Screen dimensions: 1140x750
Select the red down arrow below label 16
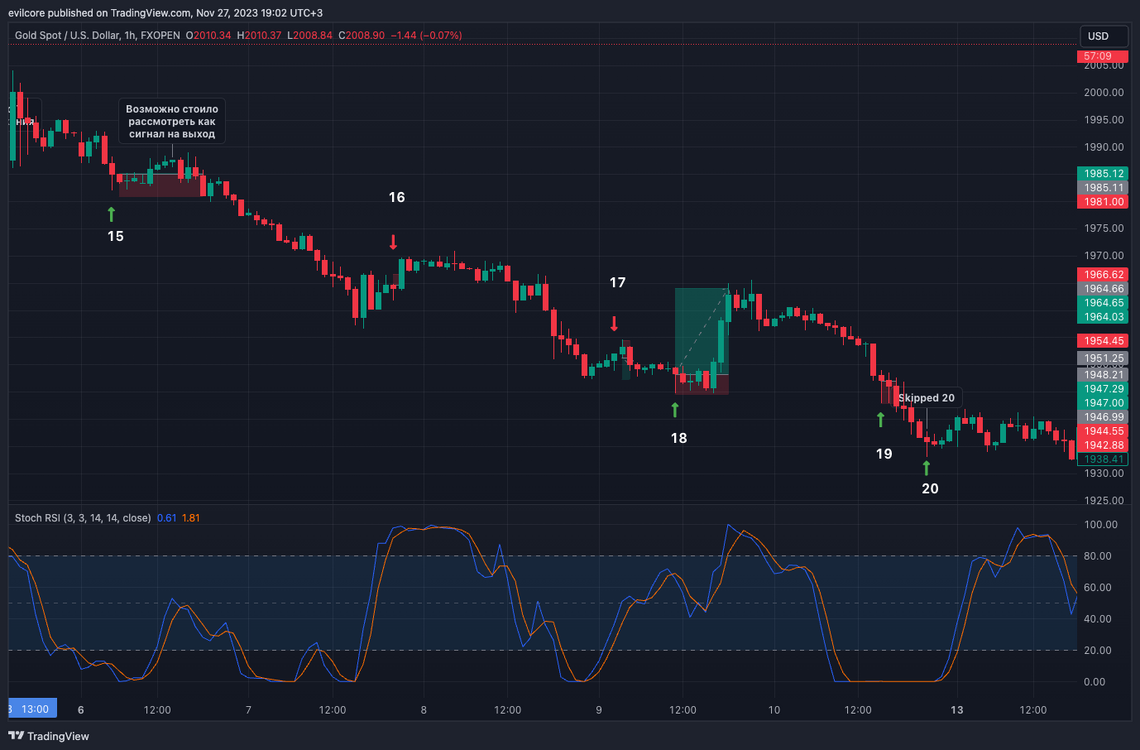(x=393, y=243)
